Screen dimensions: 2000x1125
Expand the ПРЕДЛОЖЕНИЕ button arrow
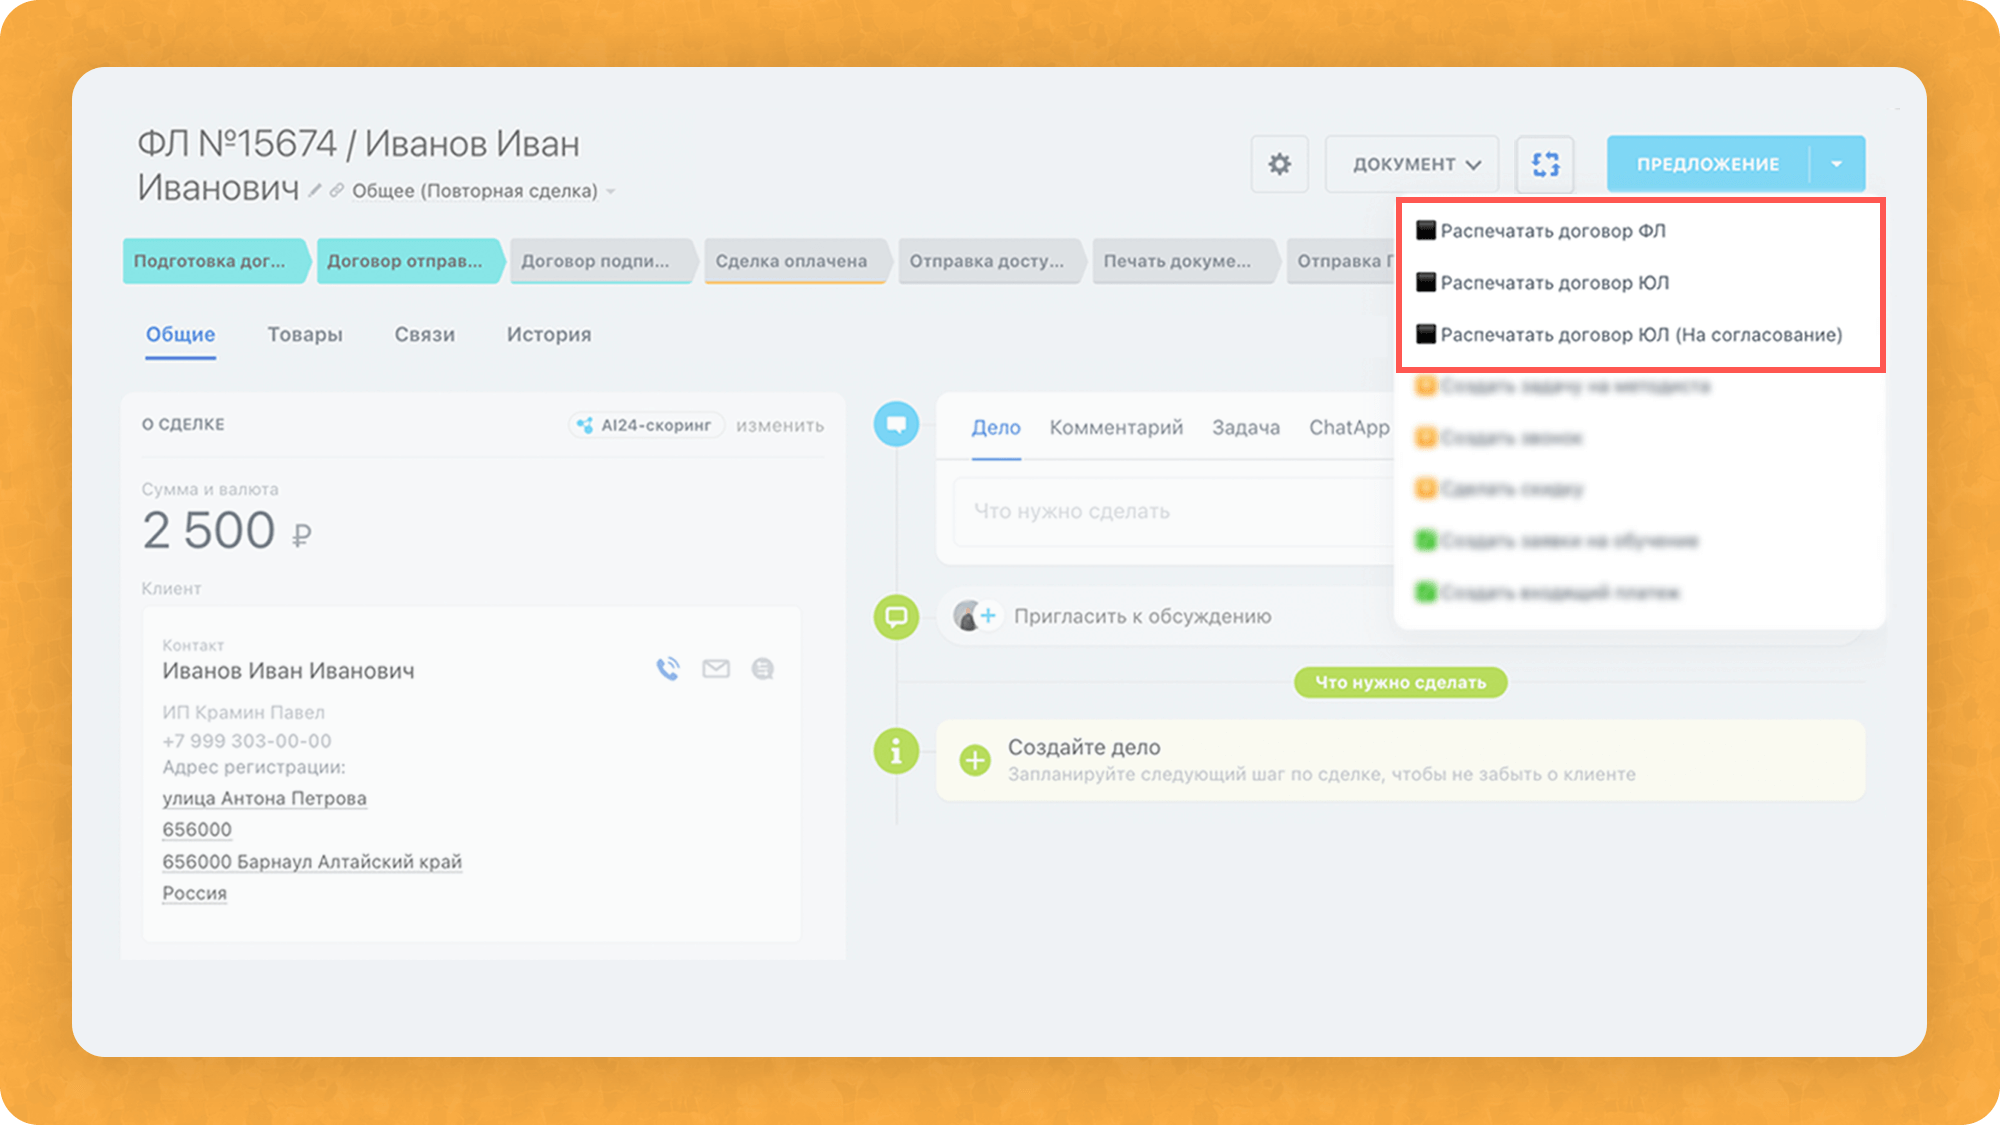(x=1837, y=164)
